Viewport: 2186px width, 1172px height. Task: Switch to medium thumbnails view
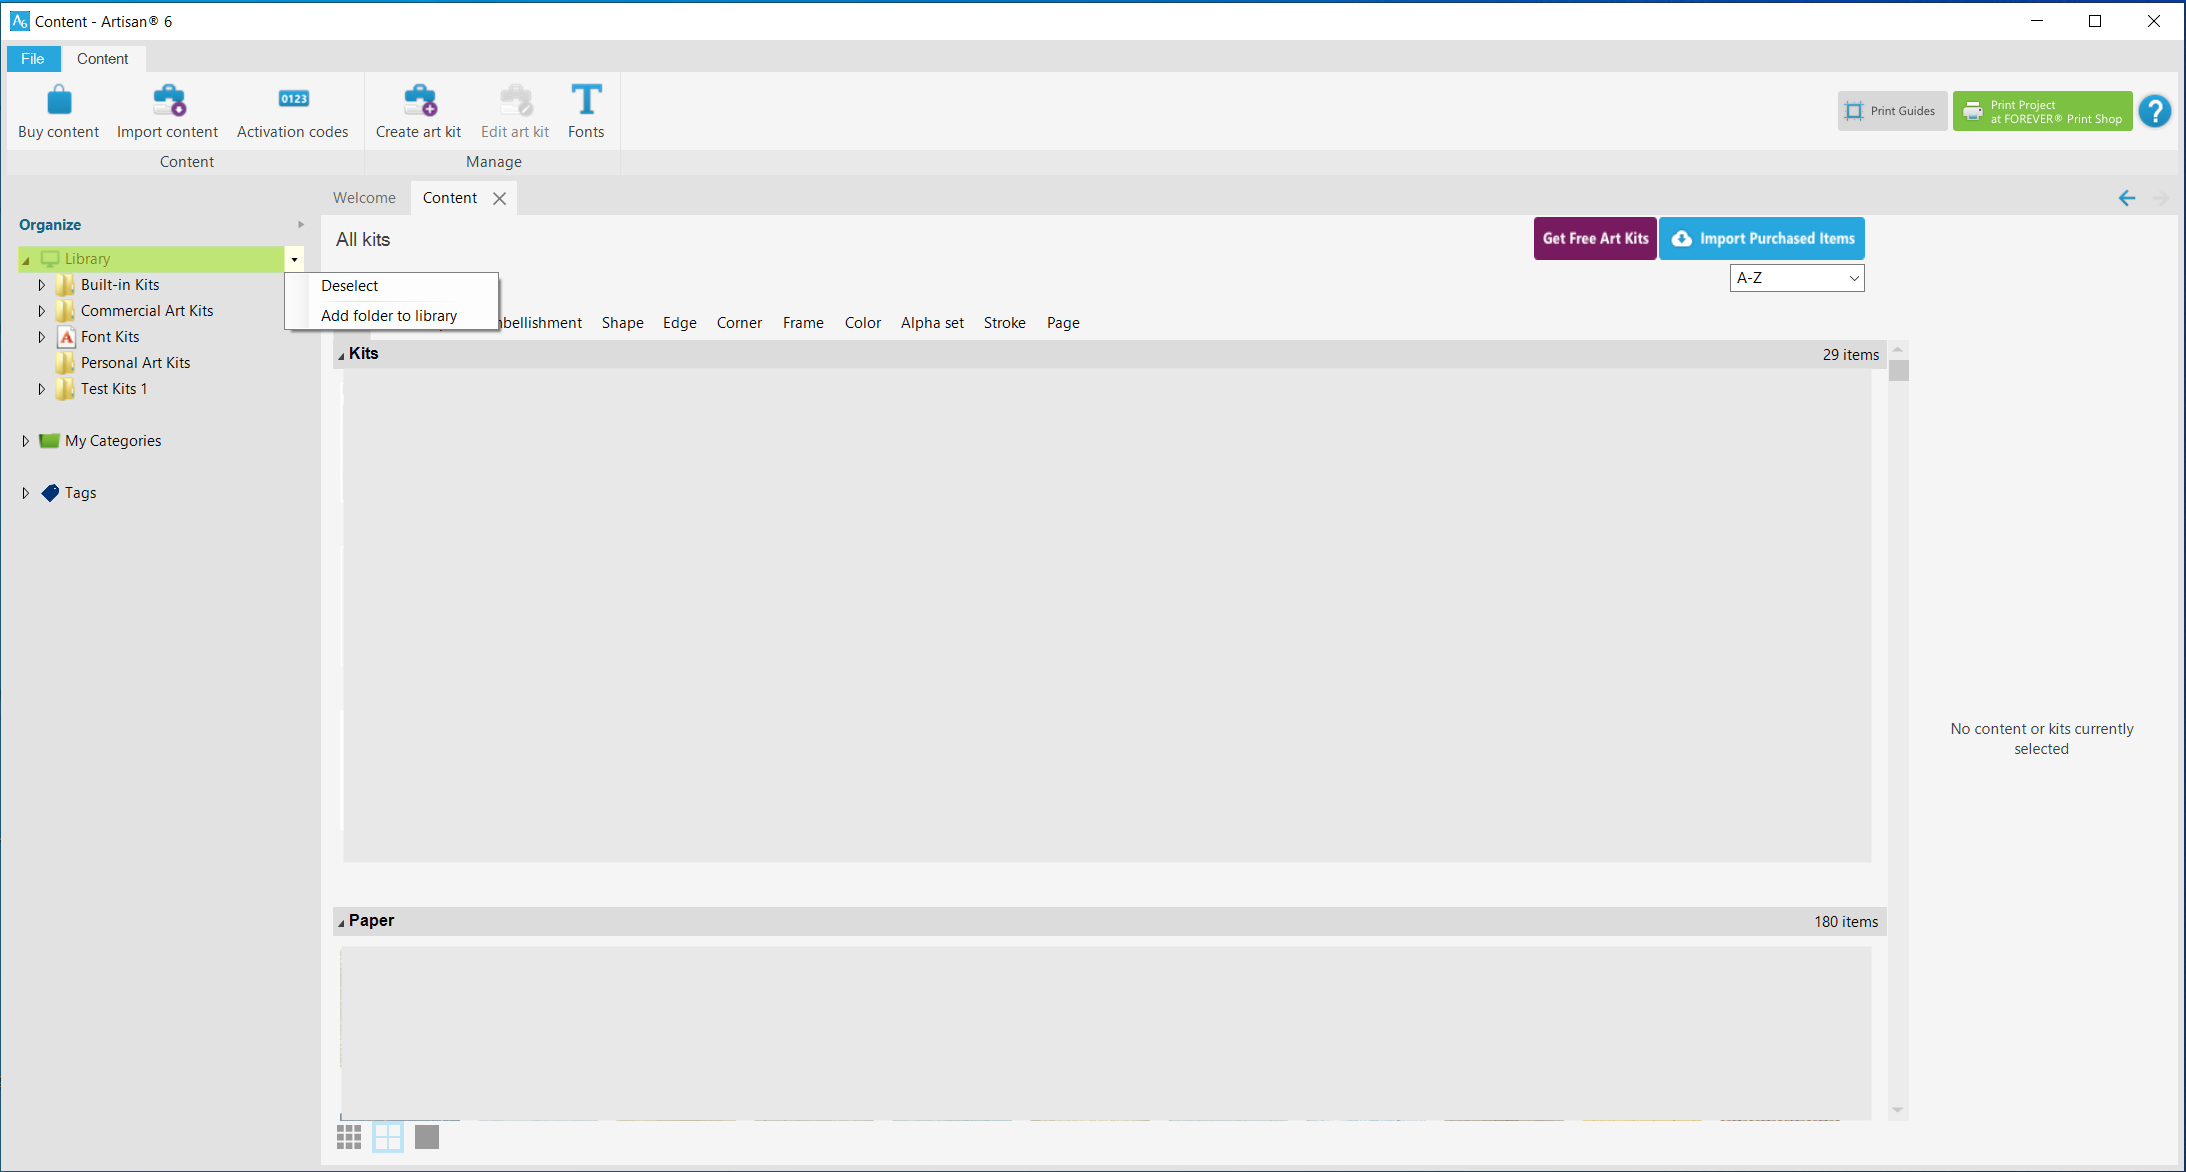coord(388,1137)
